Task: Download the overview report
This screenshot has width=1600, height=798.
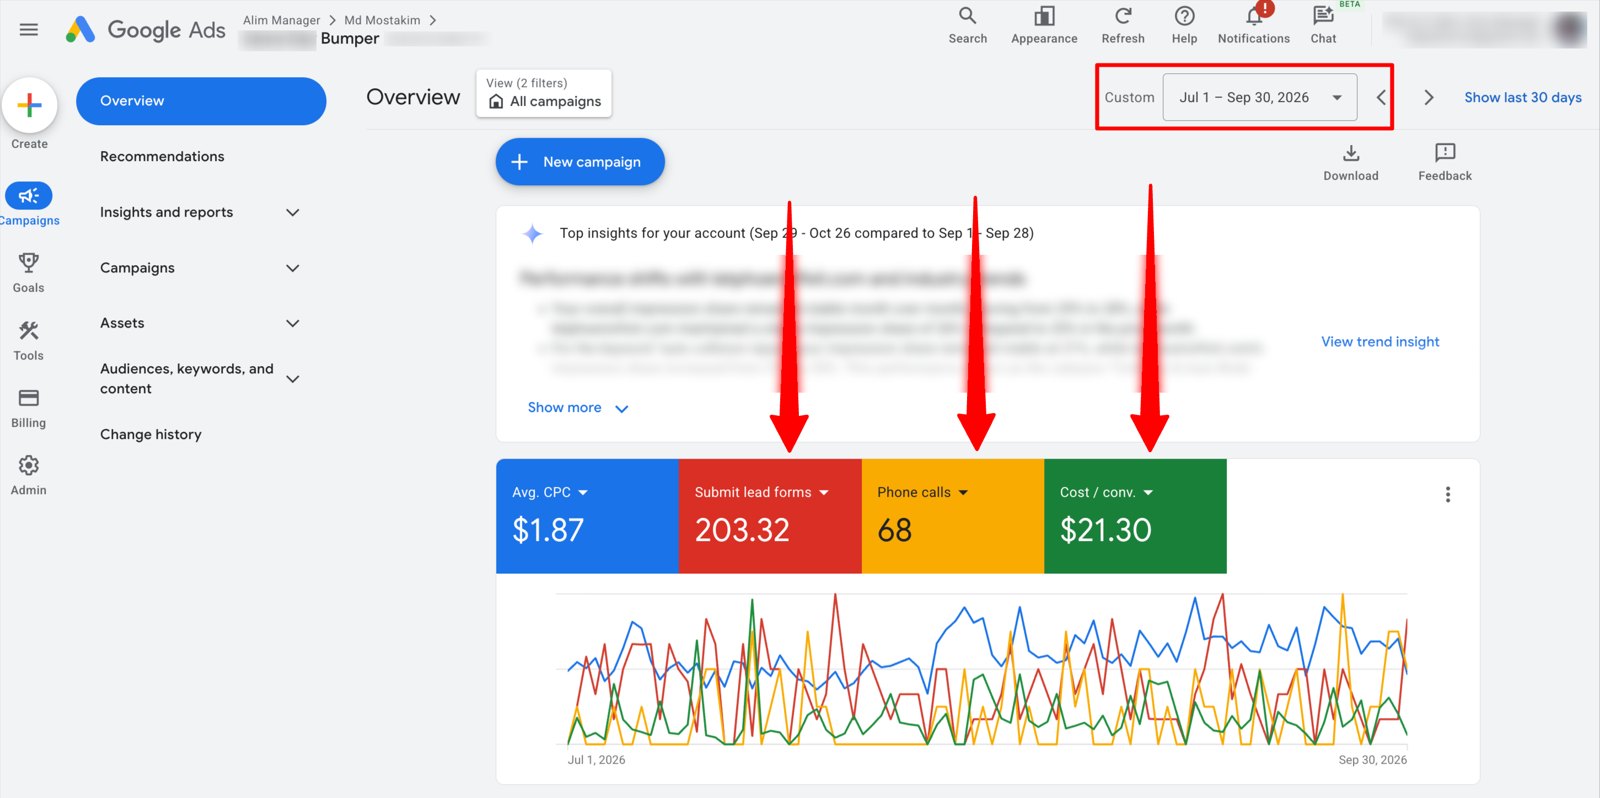Action: 1351,162
